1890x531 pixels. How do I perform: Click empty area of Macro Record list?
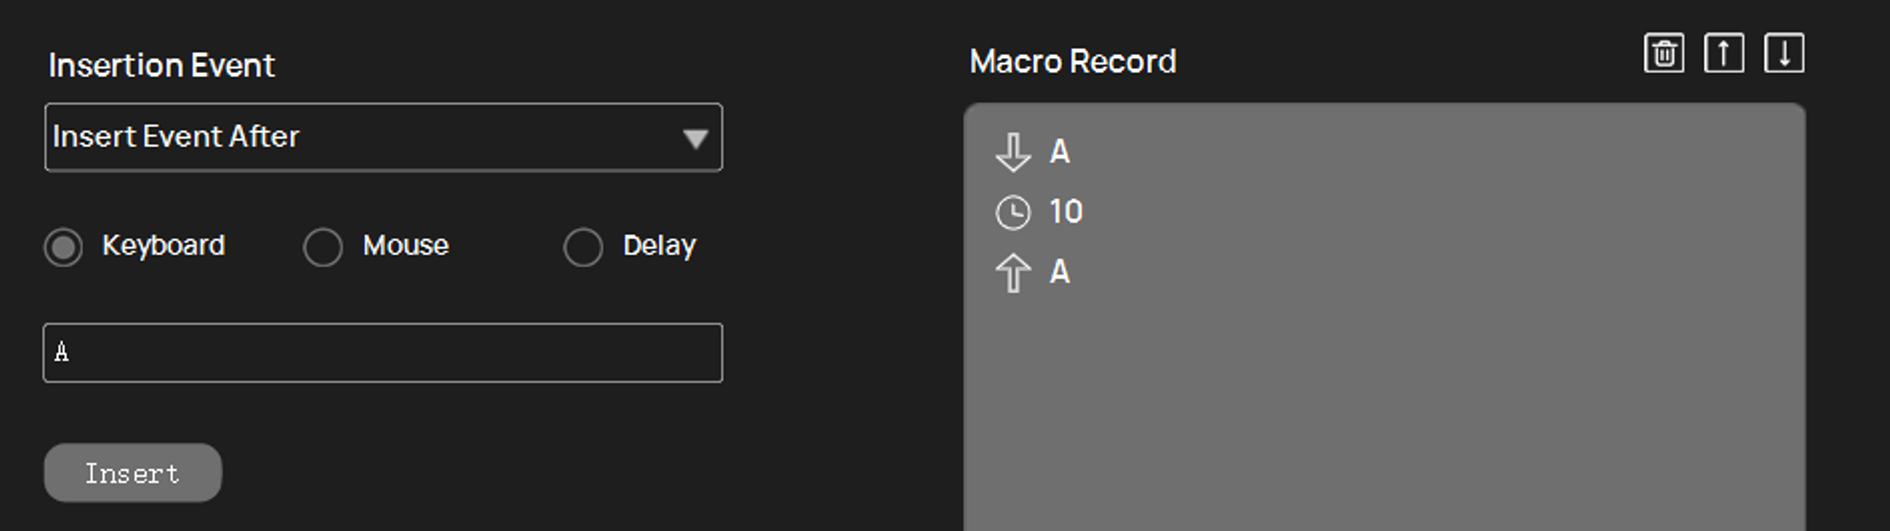(1385, 420)
